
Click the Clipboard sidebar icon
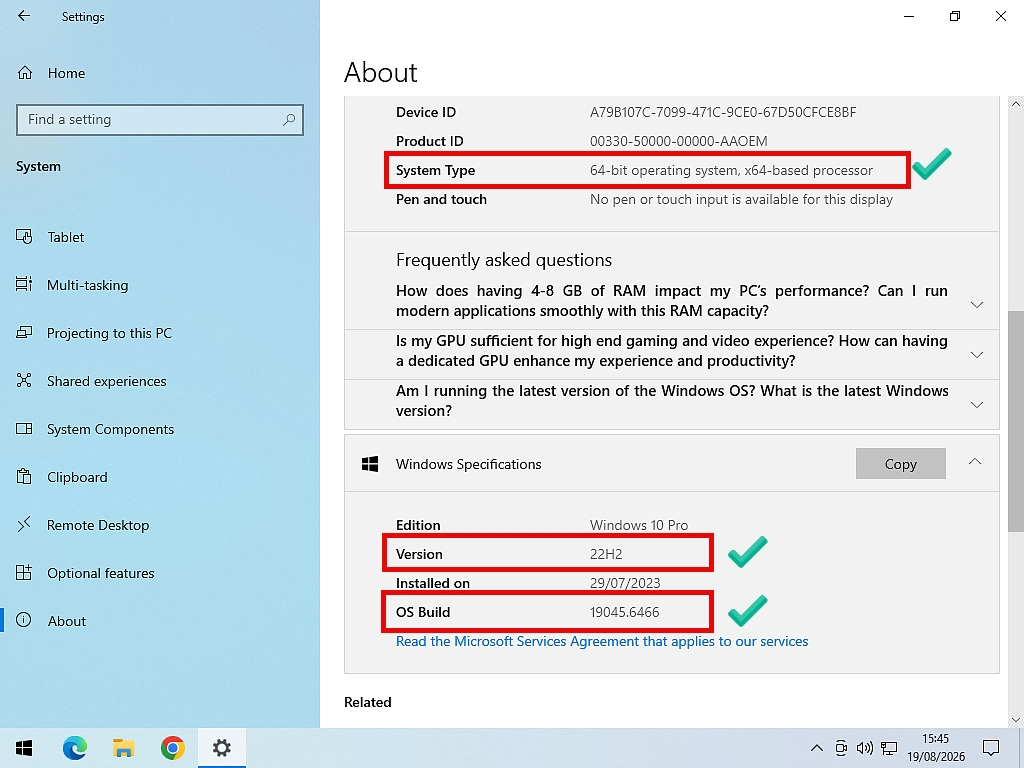(24, 476)
